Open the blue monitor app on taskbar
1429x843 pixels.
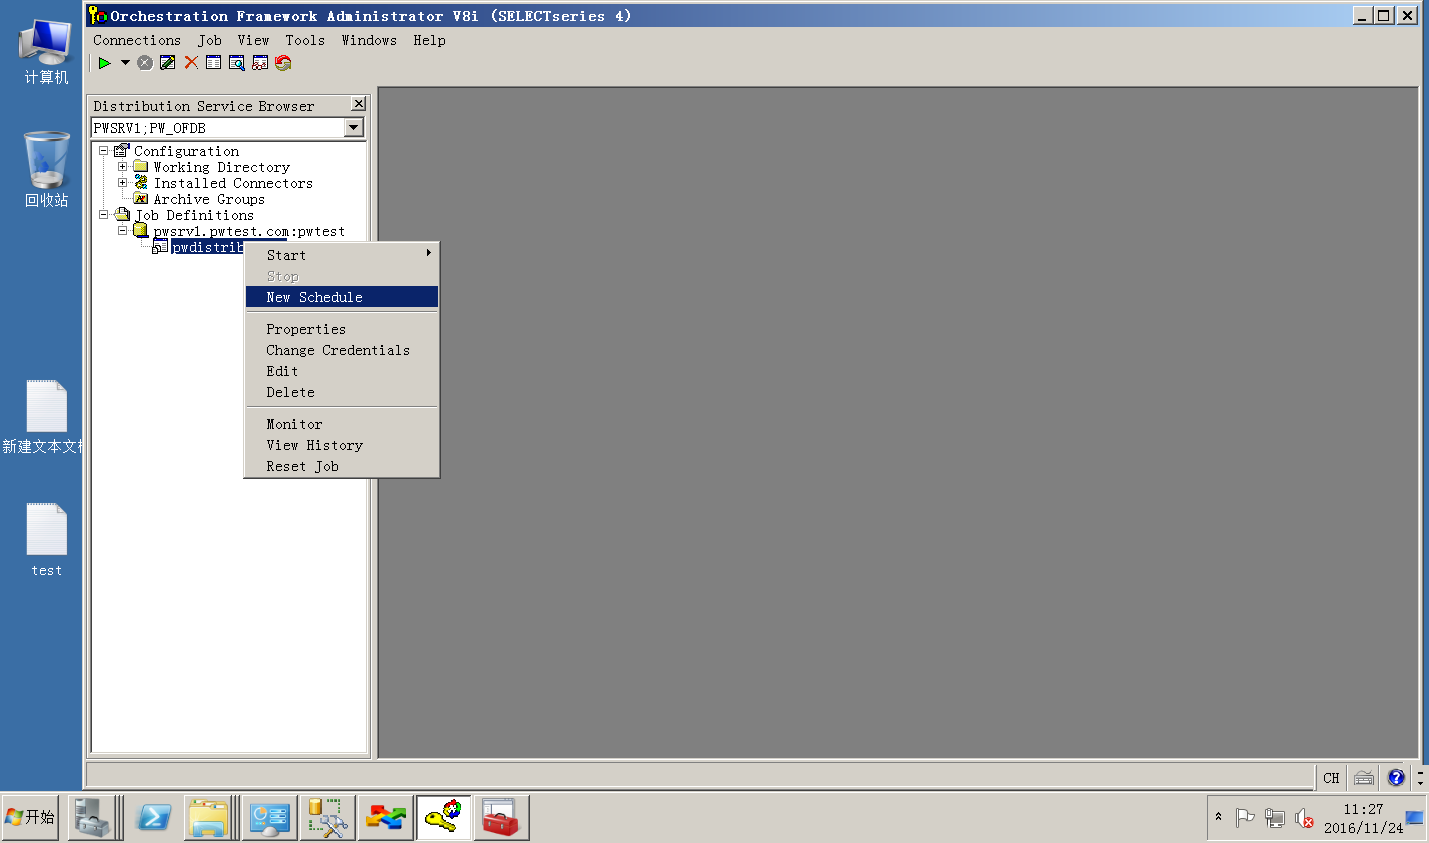(x=270, y=818)
